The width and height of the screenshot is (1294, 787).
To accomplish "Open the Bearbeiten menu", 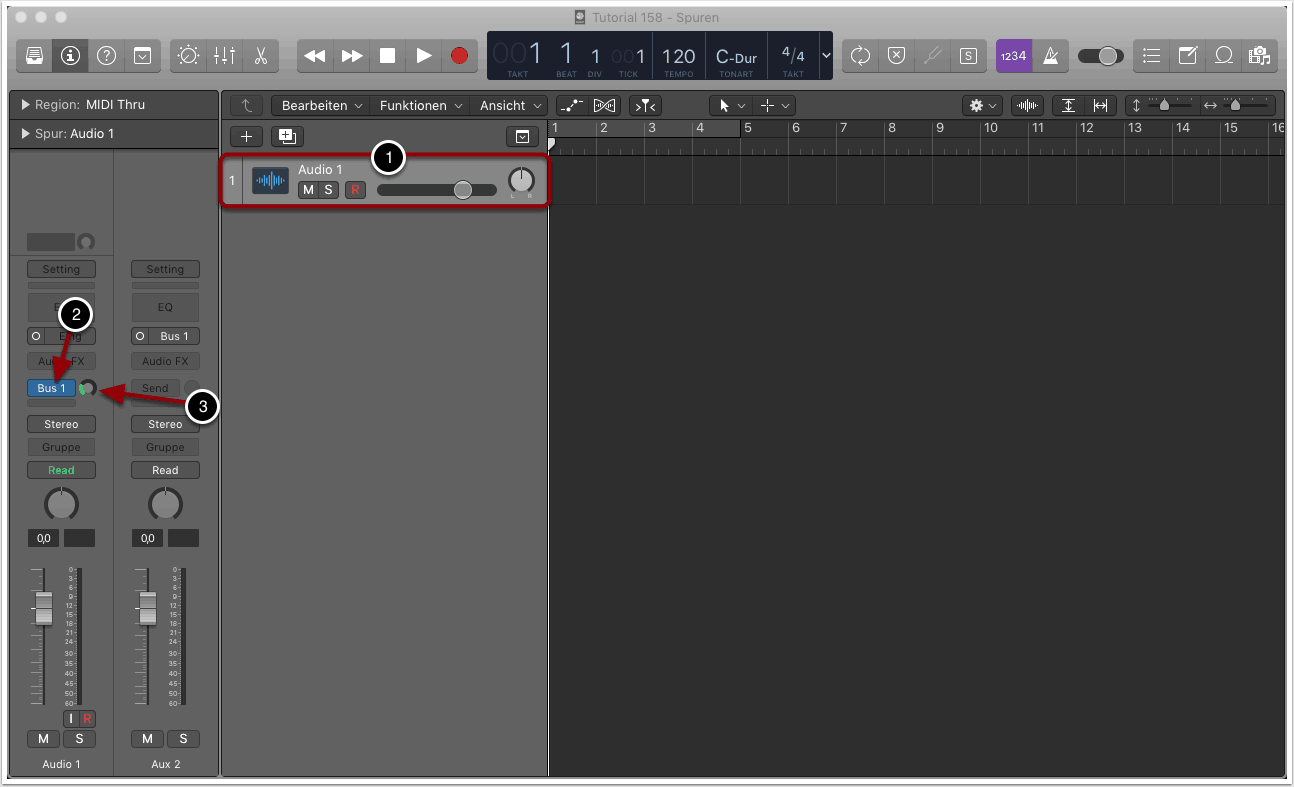I will [x=320, y=105].
